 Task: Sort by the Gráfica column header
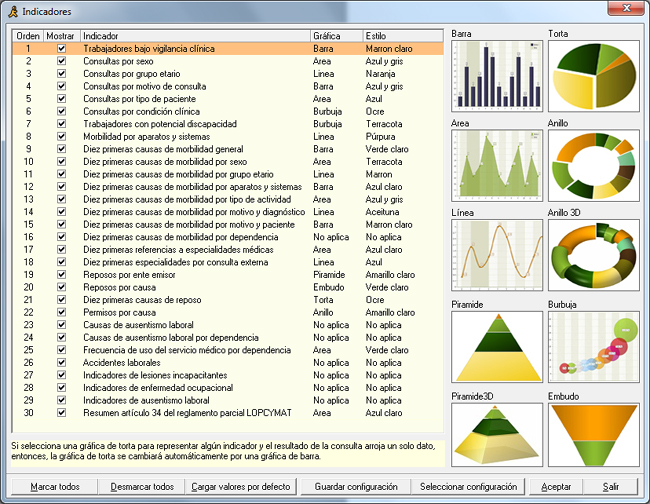[335, 35]
